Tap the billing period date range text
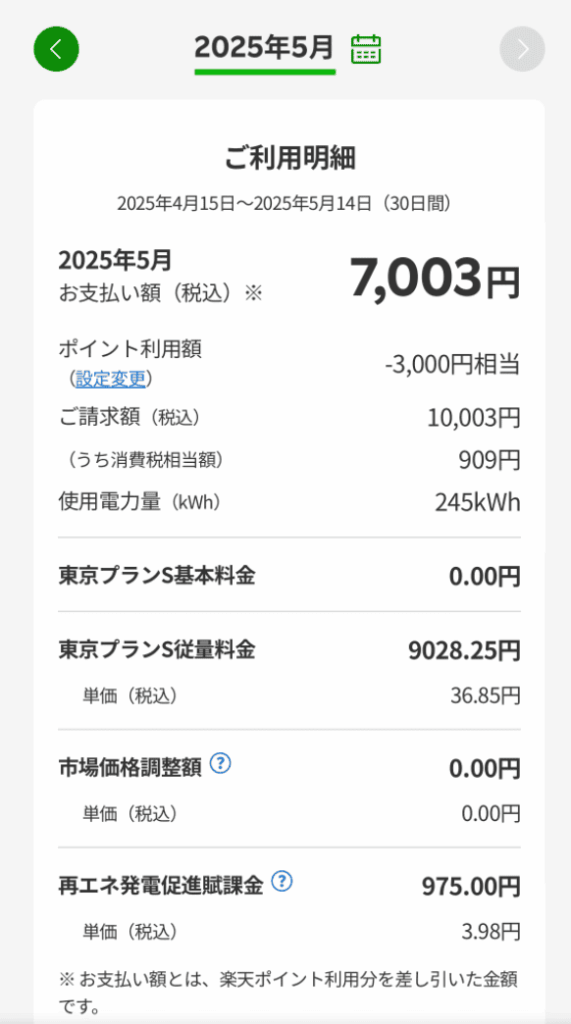Screen dimensions: 571x1024 (x=284, y=204)
